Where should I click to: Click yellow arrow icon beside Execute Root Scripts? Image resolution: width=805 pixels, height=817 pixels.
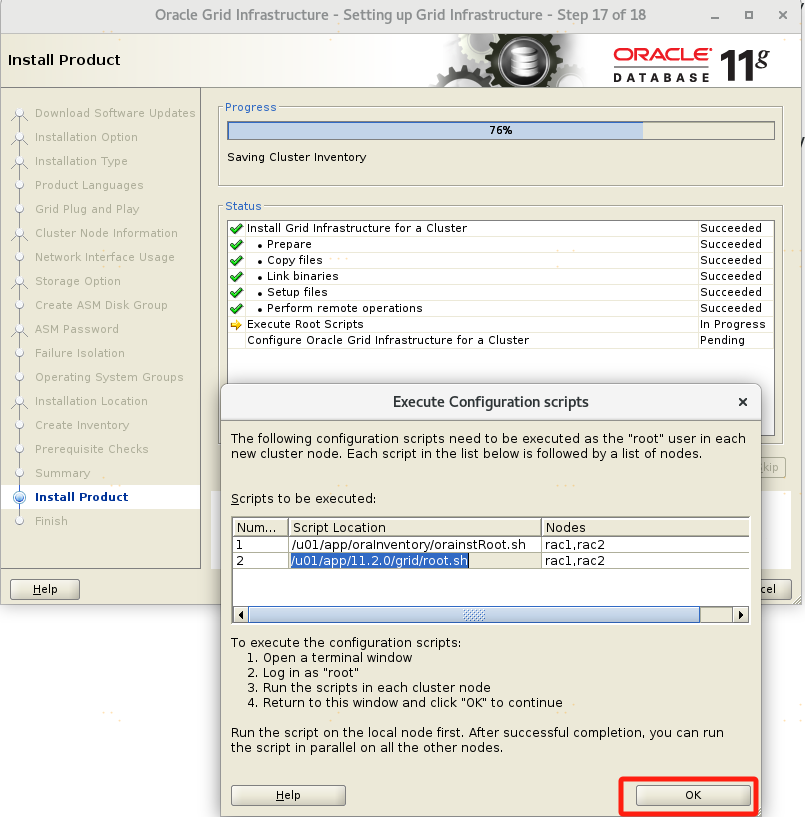click(x=237, y=325)
